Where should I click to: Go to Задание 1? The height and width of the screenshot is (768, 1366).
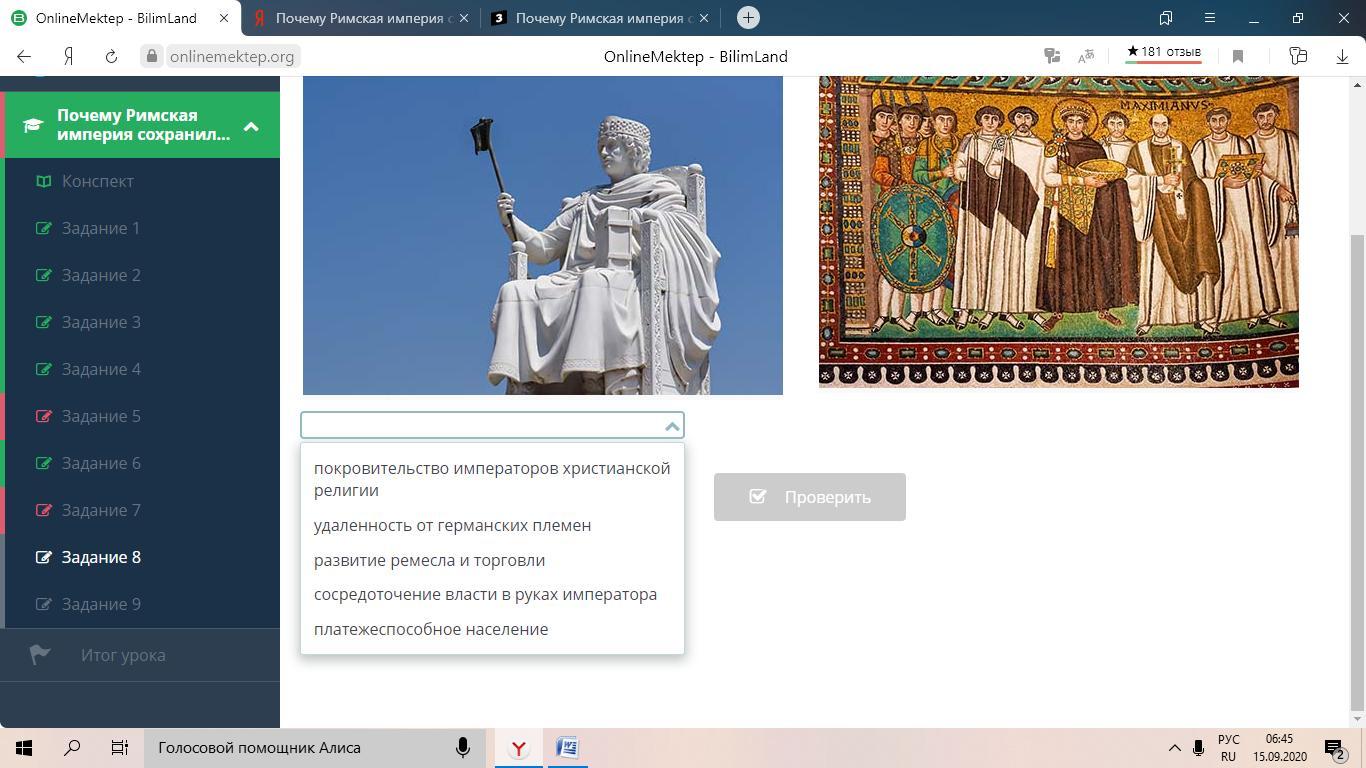101,228
